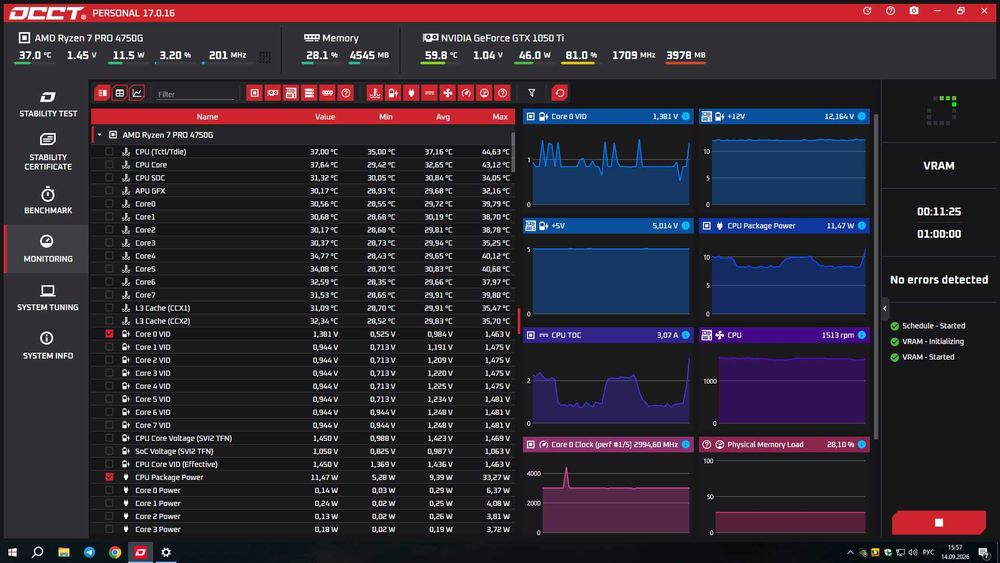Viewport: 1000px width, 563px height.
Task: Click the funnel filter icon
Action: (531, 93)
